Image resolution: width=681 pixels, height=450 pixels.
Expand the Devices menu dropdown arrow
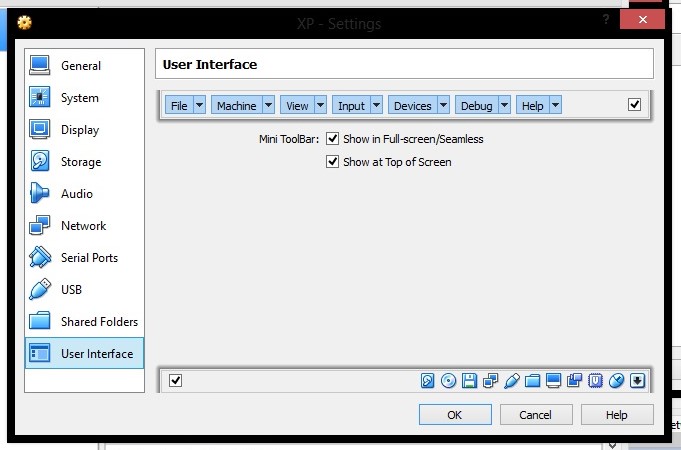coord(443,105)
